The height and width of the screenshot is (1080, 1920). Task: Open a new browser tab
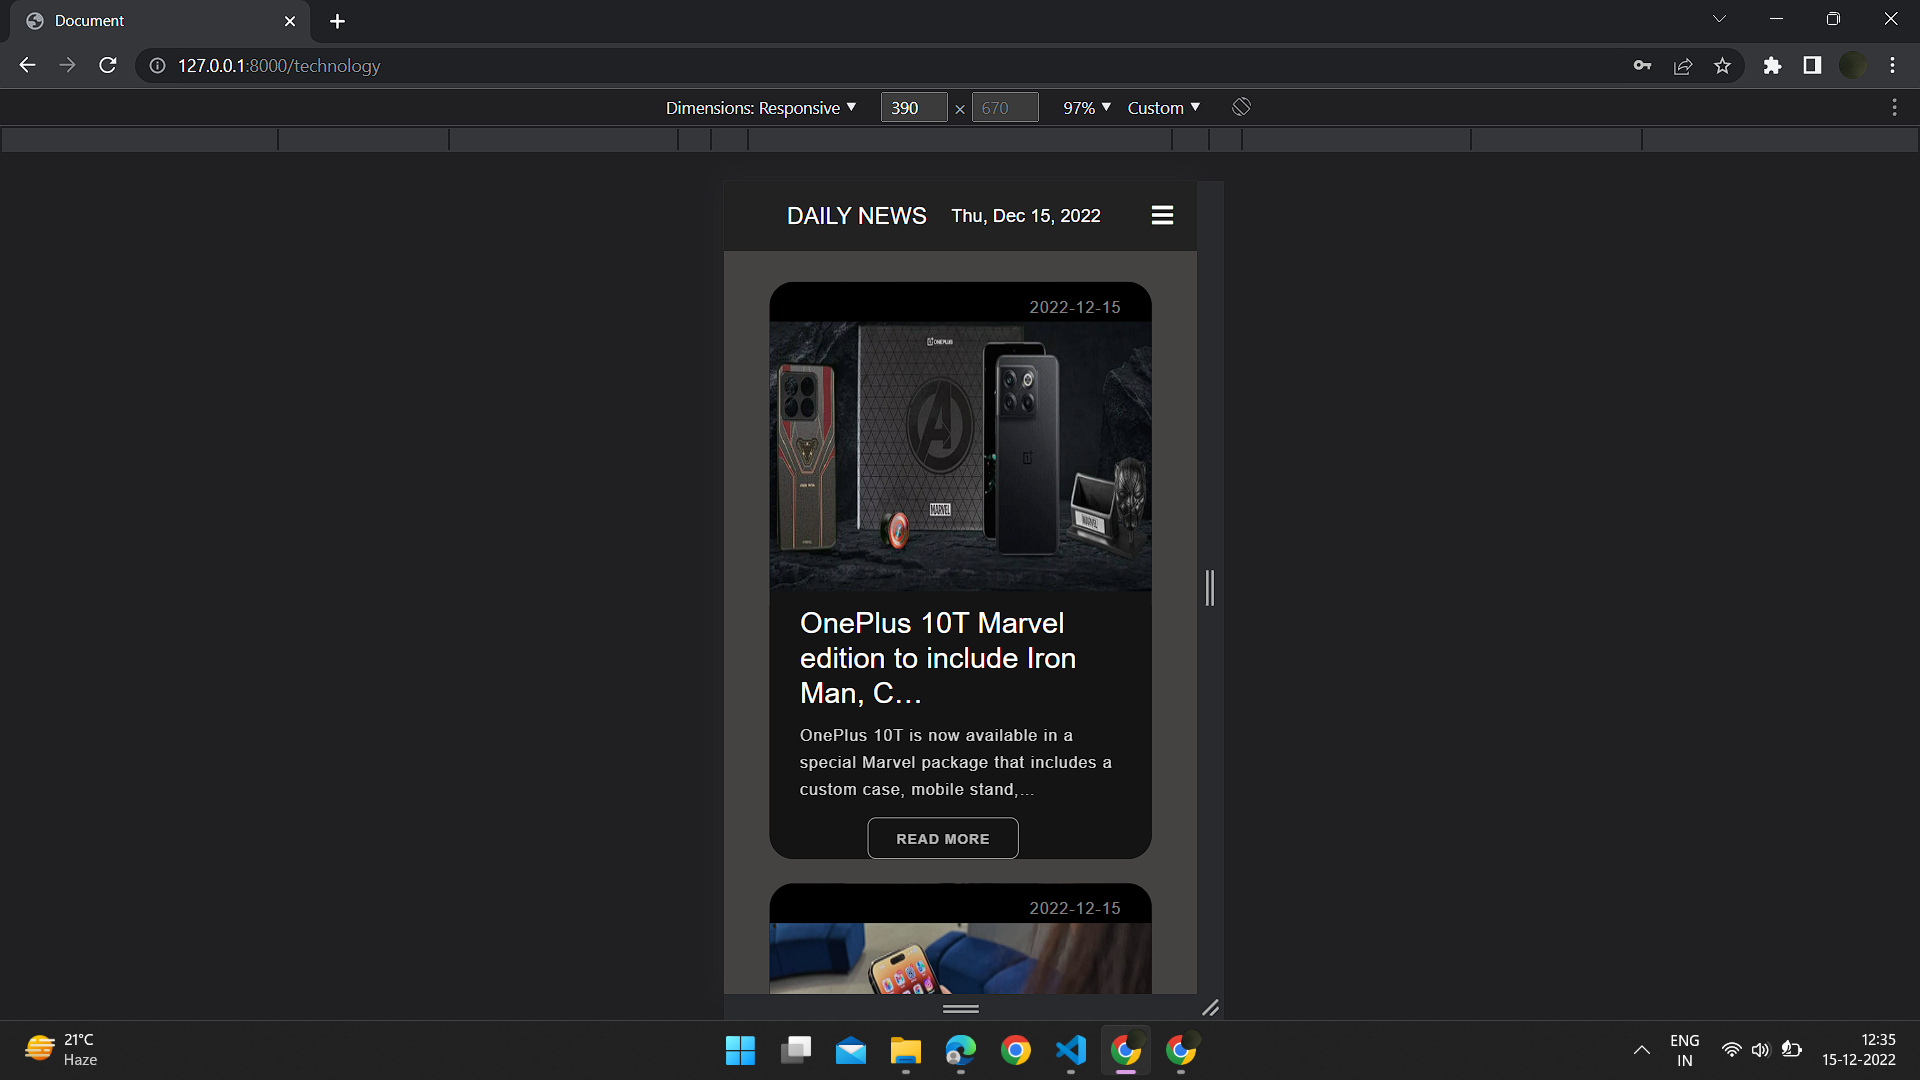point(337,21)
